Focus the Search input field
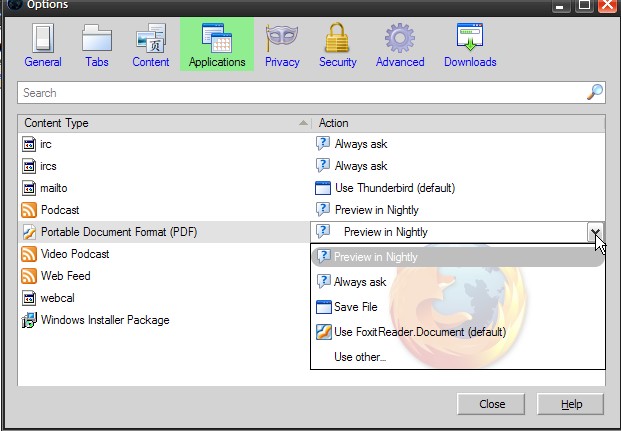The width and height of the screenshot is (621, 431). (311, 93)
